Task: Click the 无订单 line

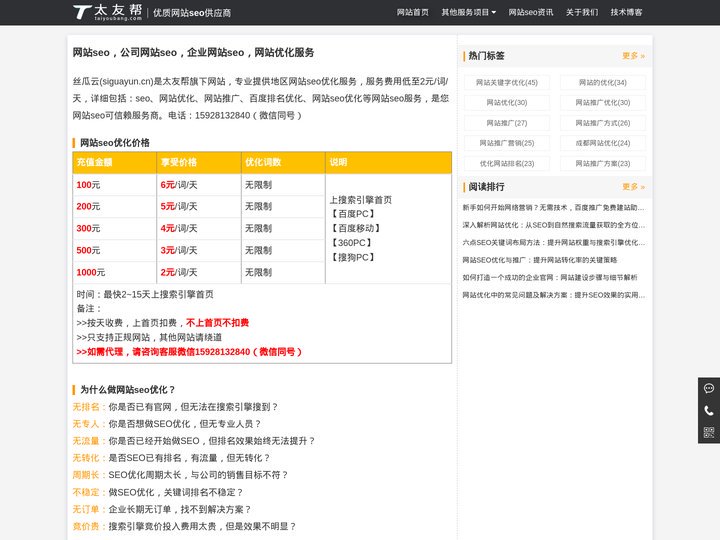Action: pyautogui.click(x=163, y=510)
